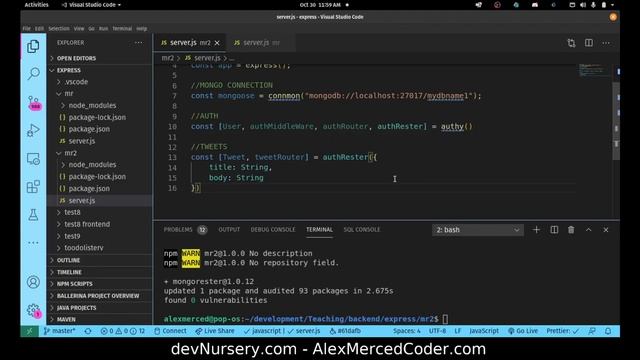
Task: Open server.js under mr2 folder
Action: [x=100, y=200]
